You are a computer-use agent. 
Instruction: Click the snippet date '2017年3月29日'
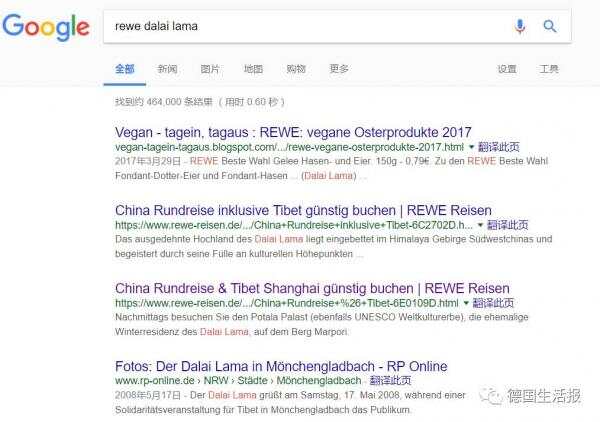click(x=148, y=161)
